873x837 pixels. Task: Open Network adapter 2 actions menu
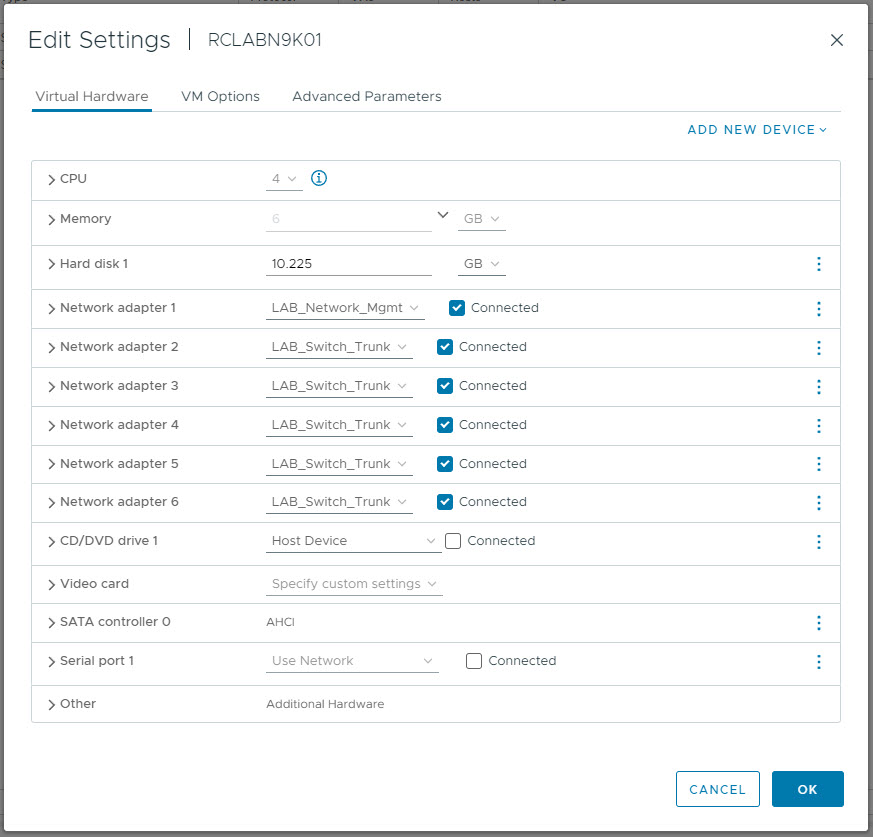818,347
